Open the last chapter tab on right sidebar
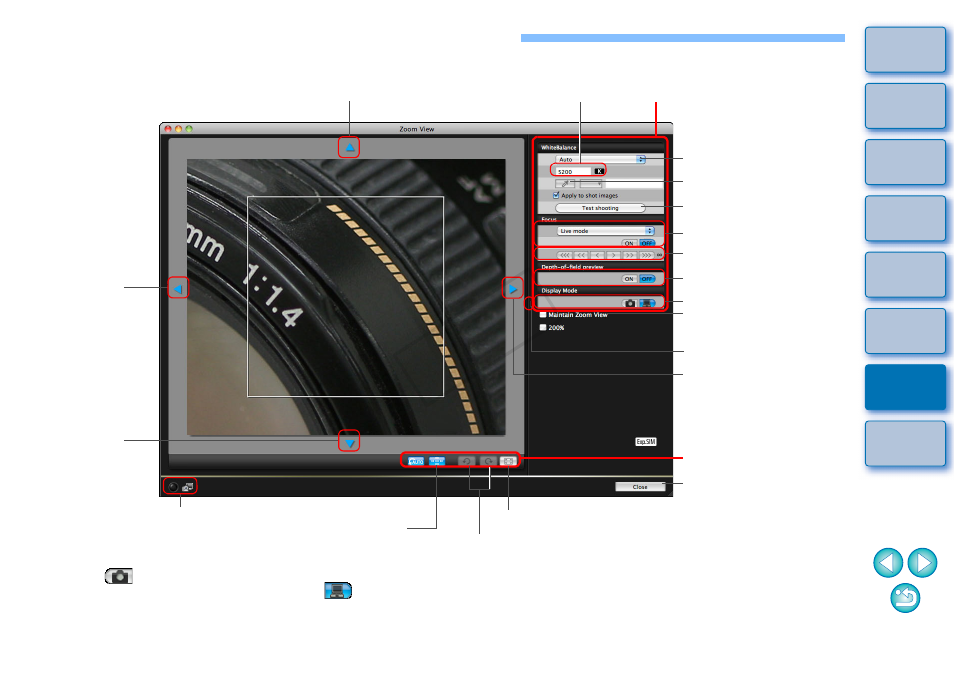 coord(905,443)
